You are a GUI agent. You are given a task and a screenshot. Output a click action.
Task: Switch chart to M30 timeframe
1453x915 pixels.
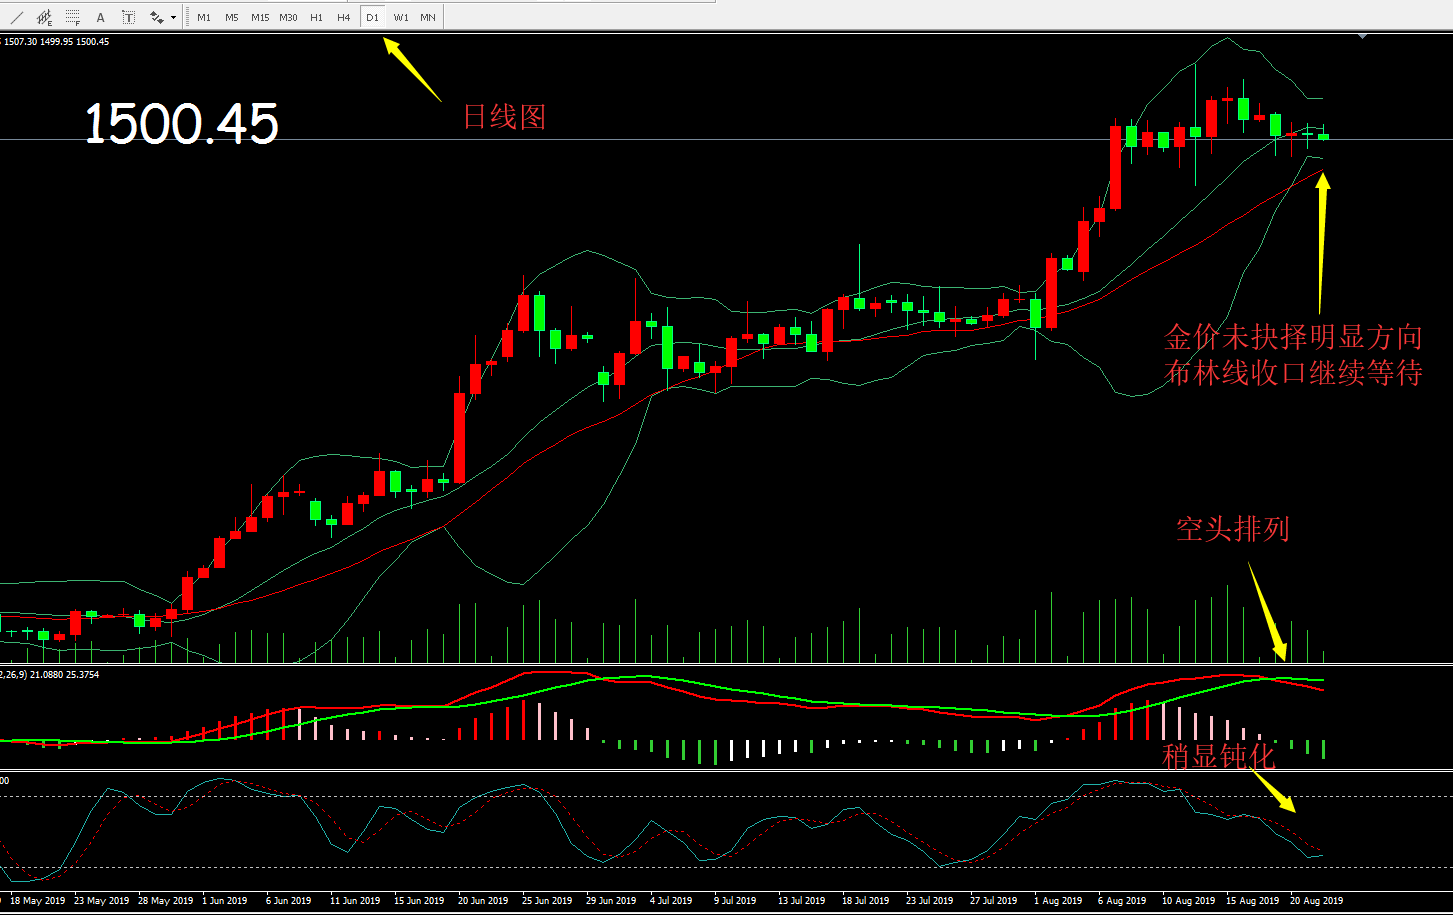click(x=288, y=17)
